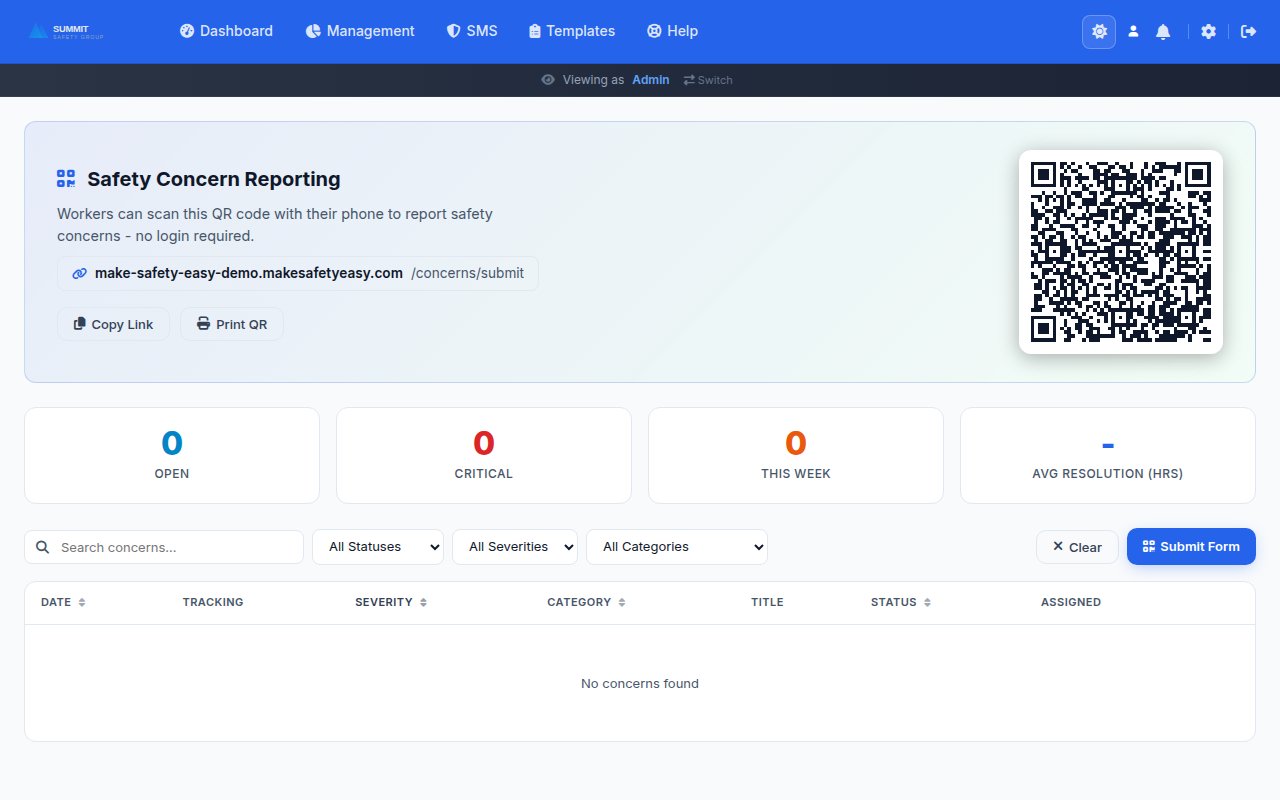The height and width of the screenshot is (800, 1280).
Task: Sort the table by Status column
Action: tap(901, 602)
